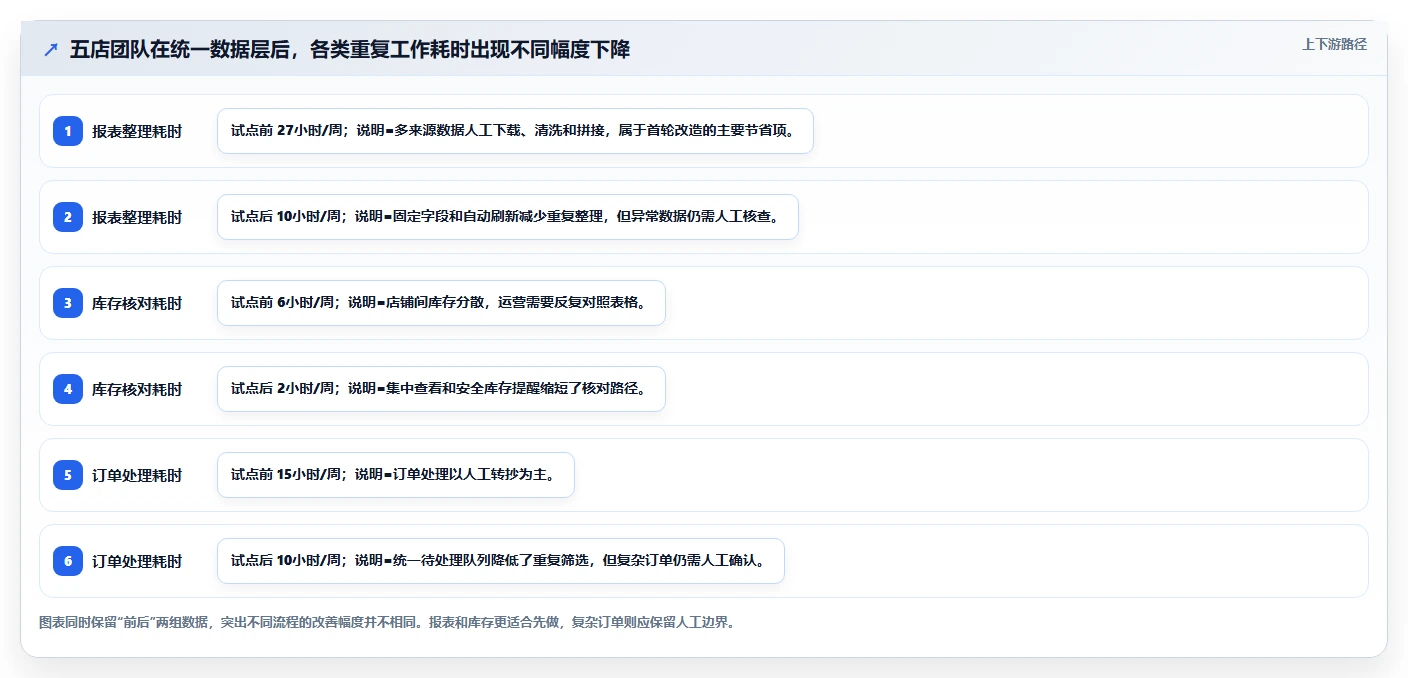Click the 订单处理耗时 label in row 5

tap(137, 475)
